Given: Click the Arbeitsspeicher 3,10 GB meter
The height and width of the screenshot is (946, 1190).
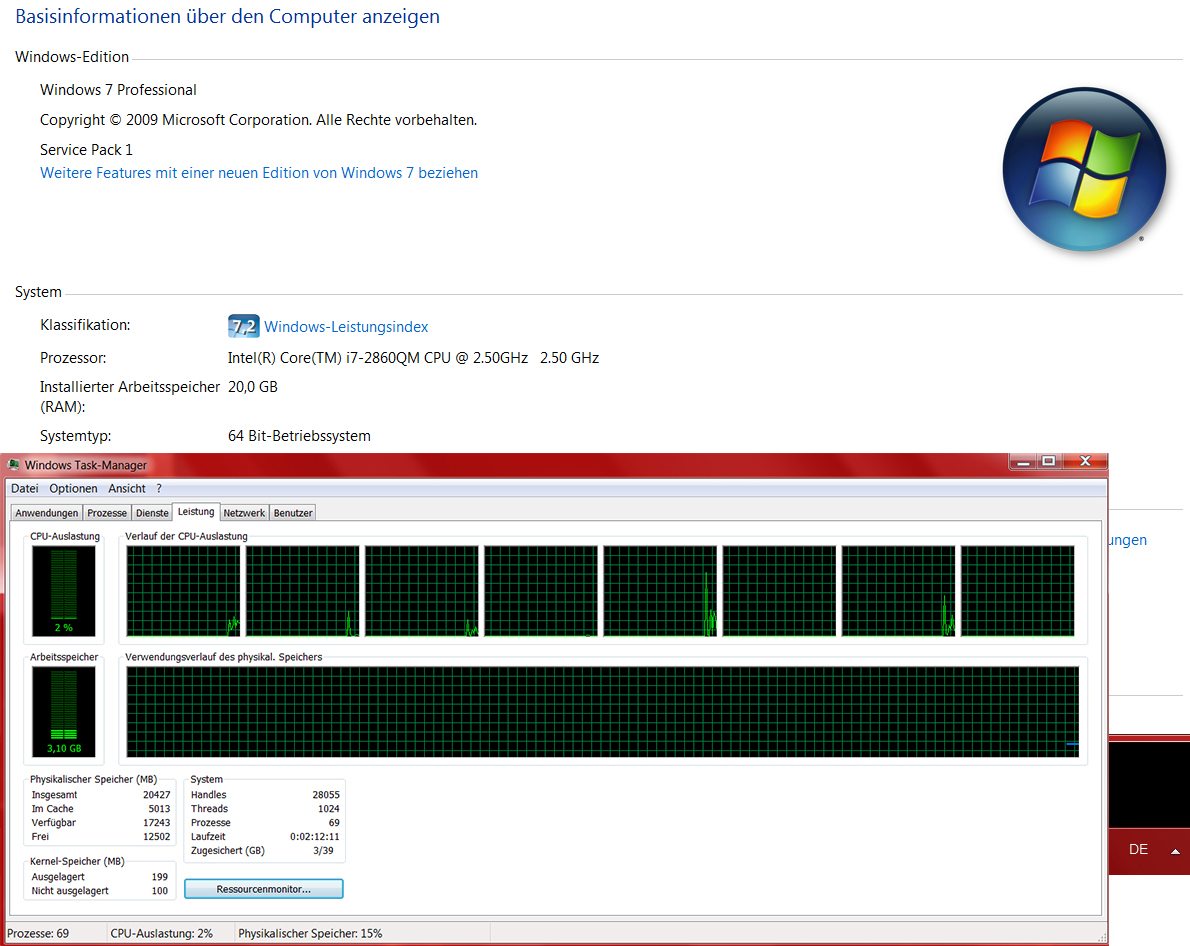Looking at the screenshot, I should [64, 711].
